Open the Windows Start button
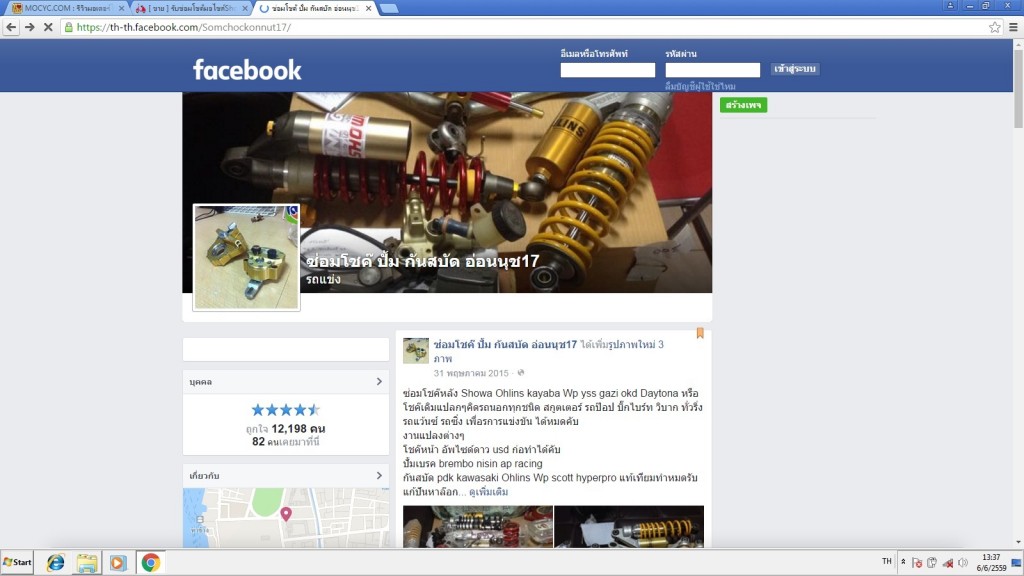This screenshot has height=576, width=1024. click(x=17, y=562)
